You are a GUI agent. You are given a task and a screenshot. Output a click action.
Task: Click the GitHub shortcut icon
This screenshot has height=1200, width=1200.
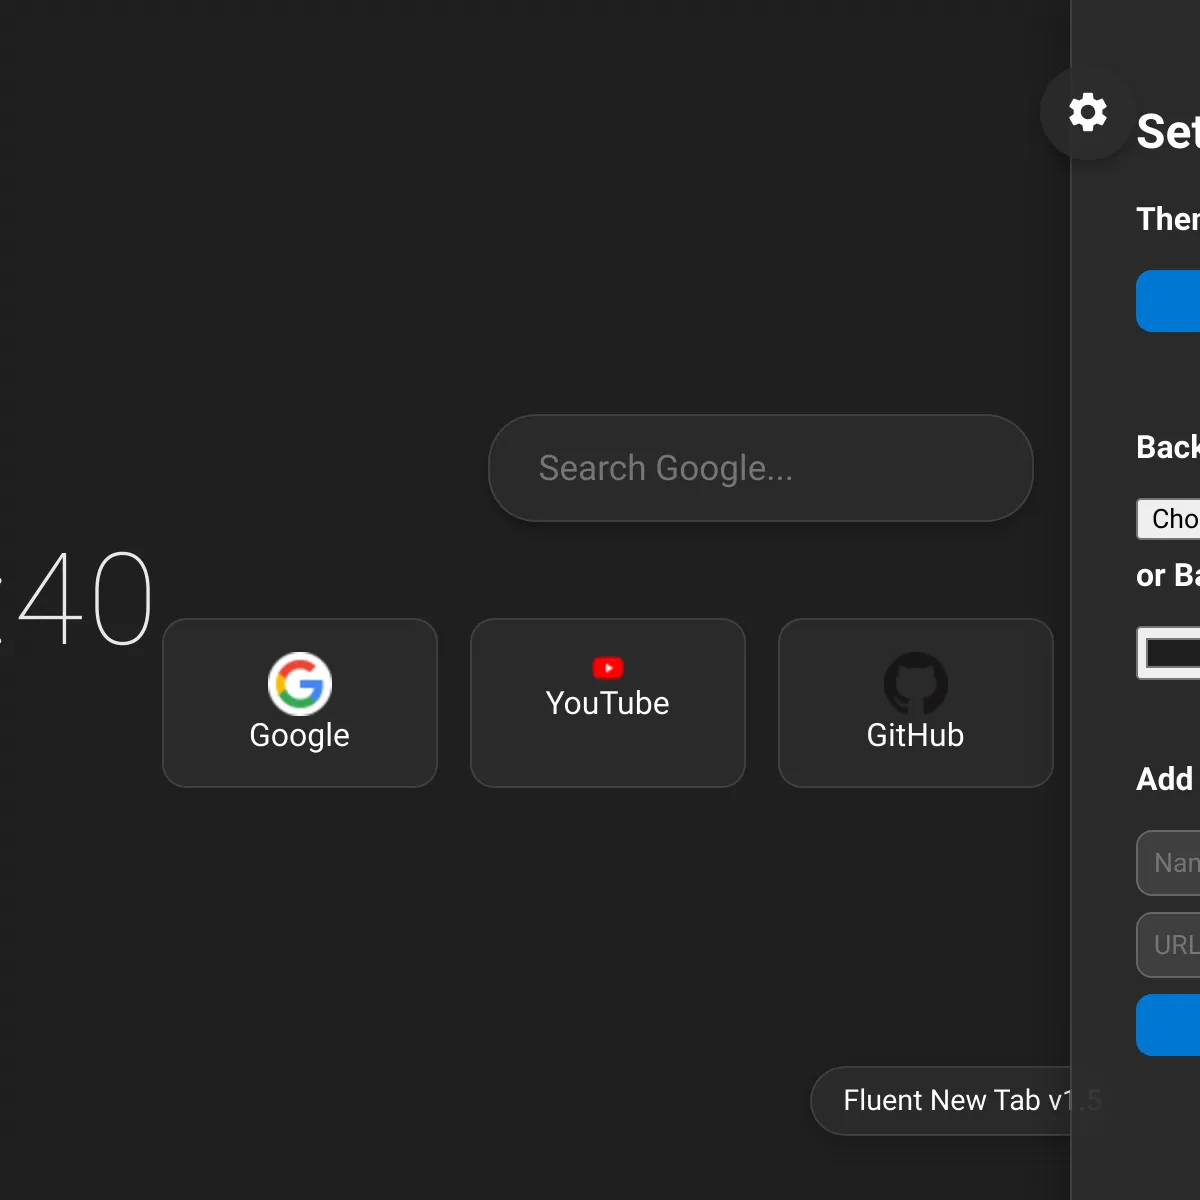914,703
